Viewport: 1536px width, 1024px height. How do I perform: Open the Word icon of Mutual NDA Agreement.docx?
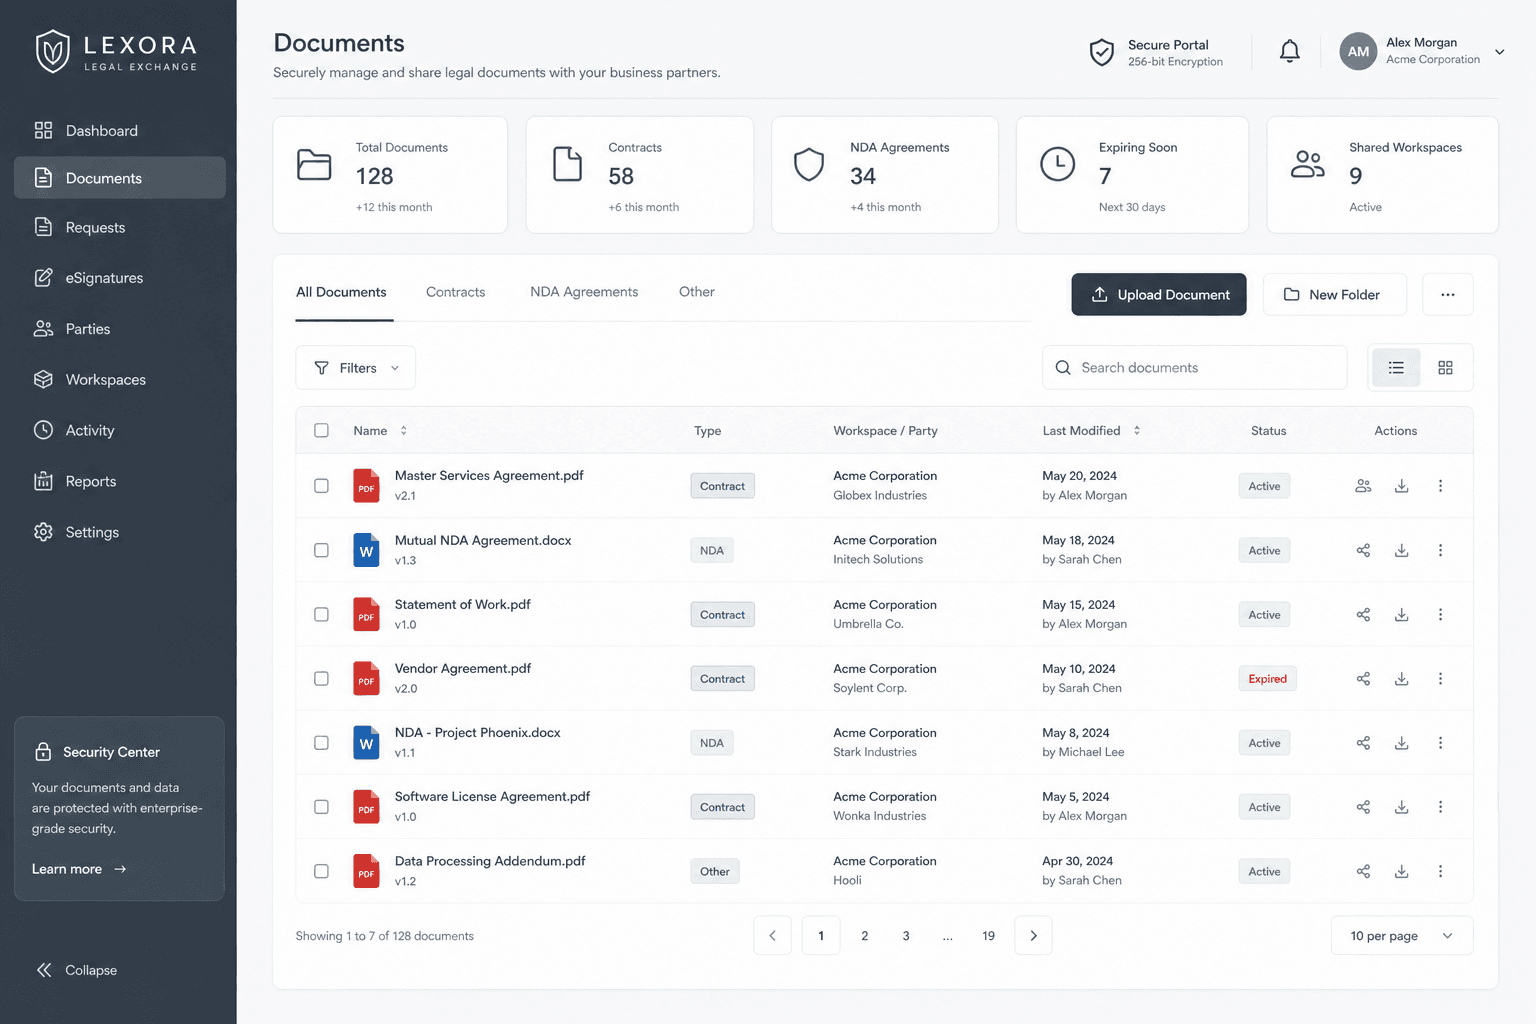point(366,550)
